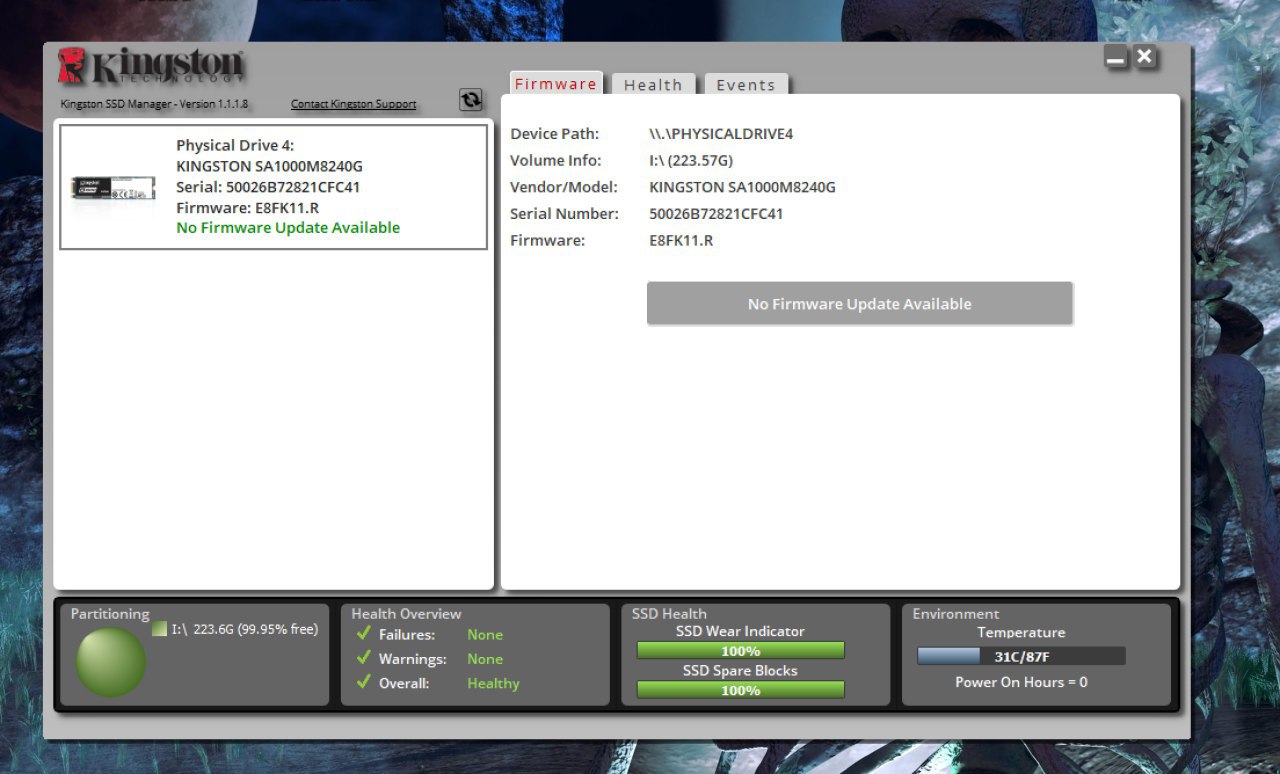Viewport: 1280px width, 774px height.
Task: Click the 'SSD Wear Indicator' label
Action: coord(740,631)
